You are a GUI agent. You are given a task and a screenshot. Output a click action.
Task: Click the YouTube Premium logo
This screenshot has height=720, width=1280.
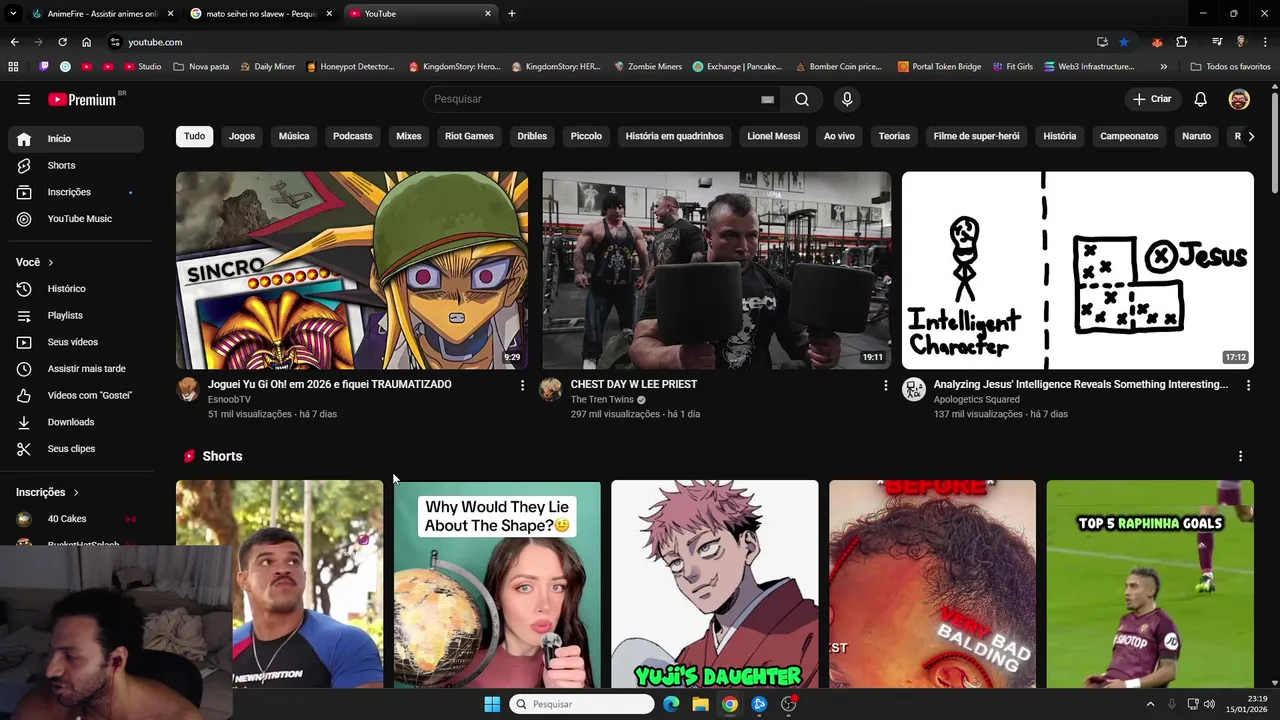82,99
